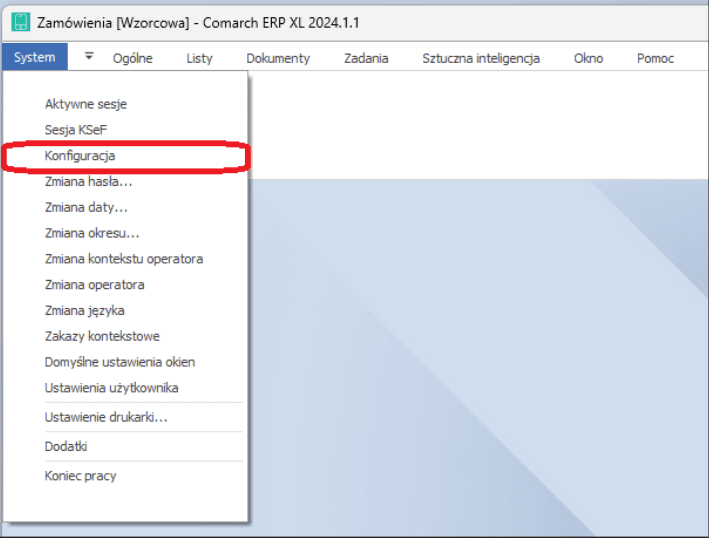Click the Comarch ERP XL app icon

click(x=20, y=22)
